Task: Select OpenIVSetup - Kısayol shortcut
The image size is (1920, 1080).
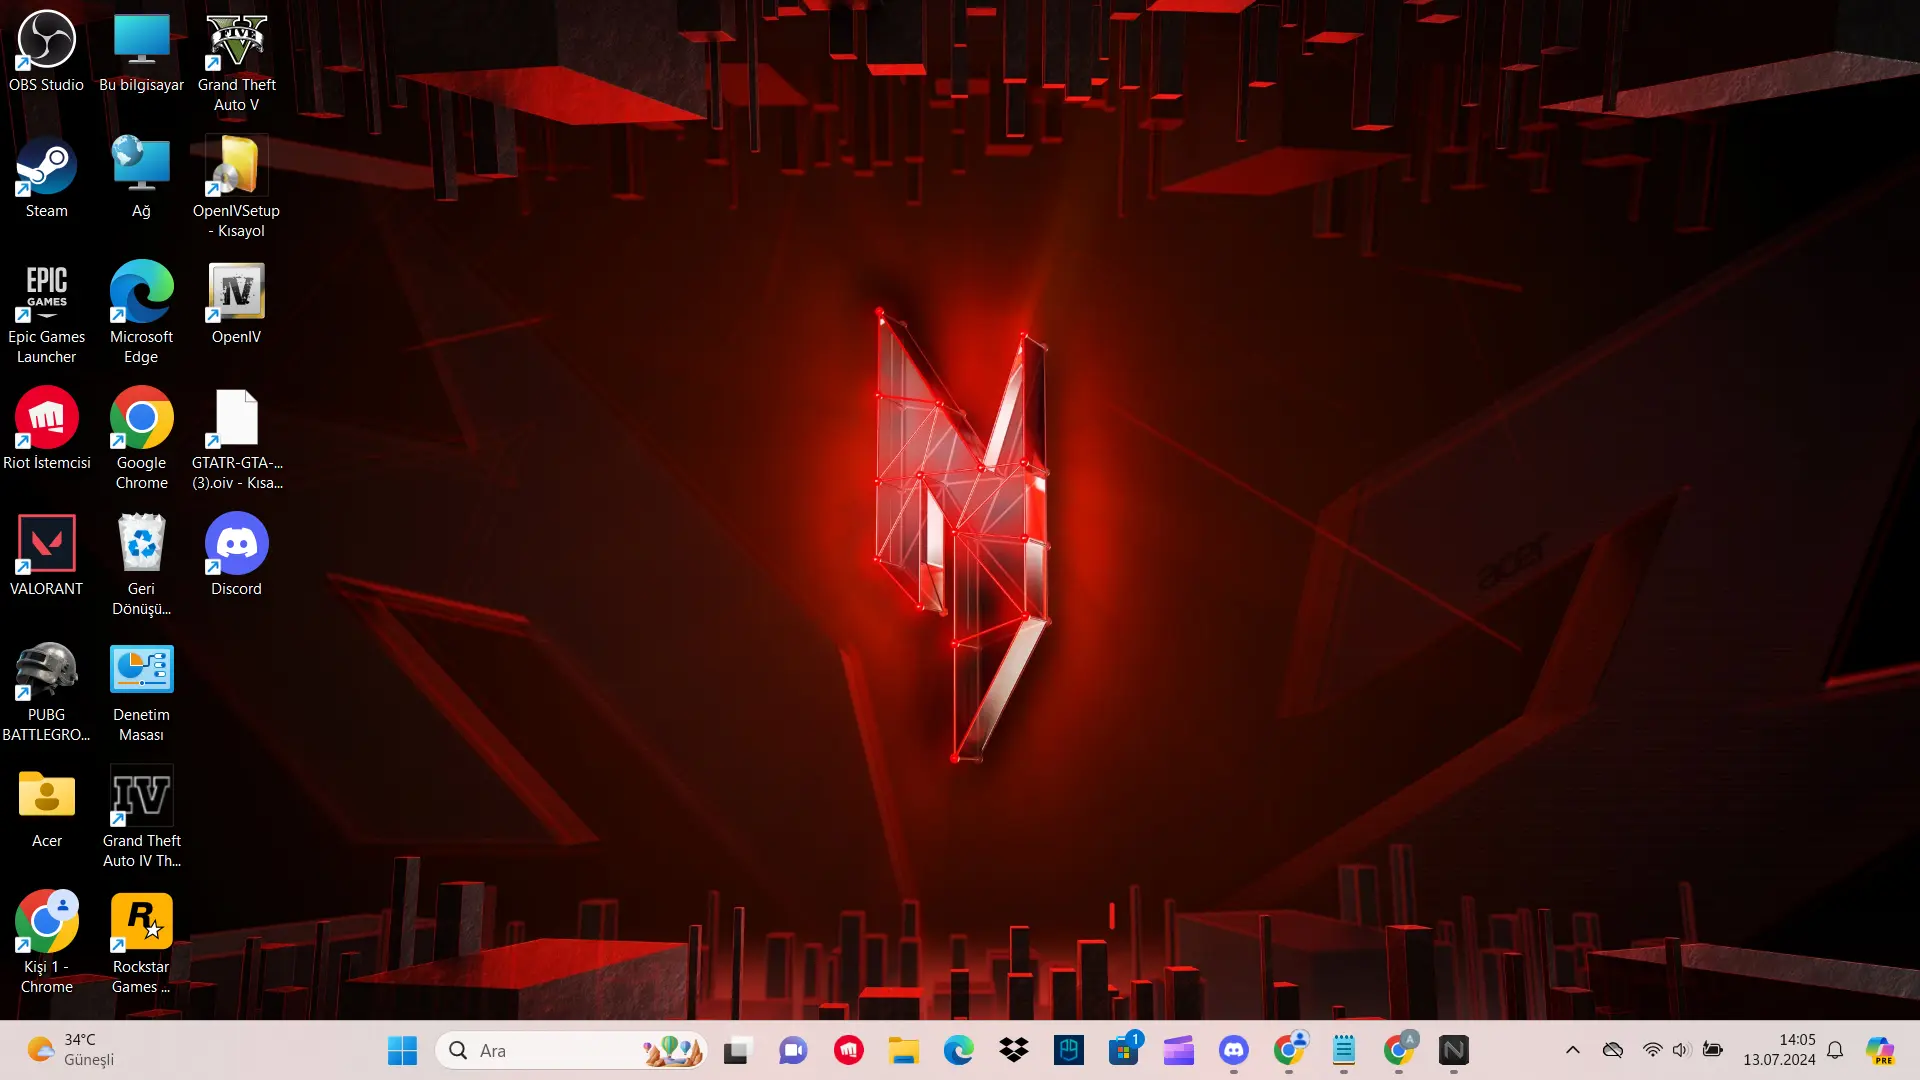Action: (x=236, y=188)
